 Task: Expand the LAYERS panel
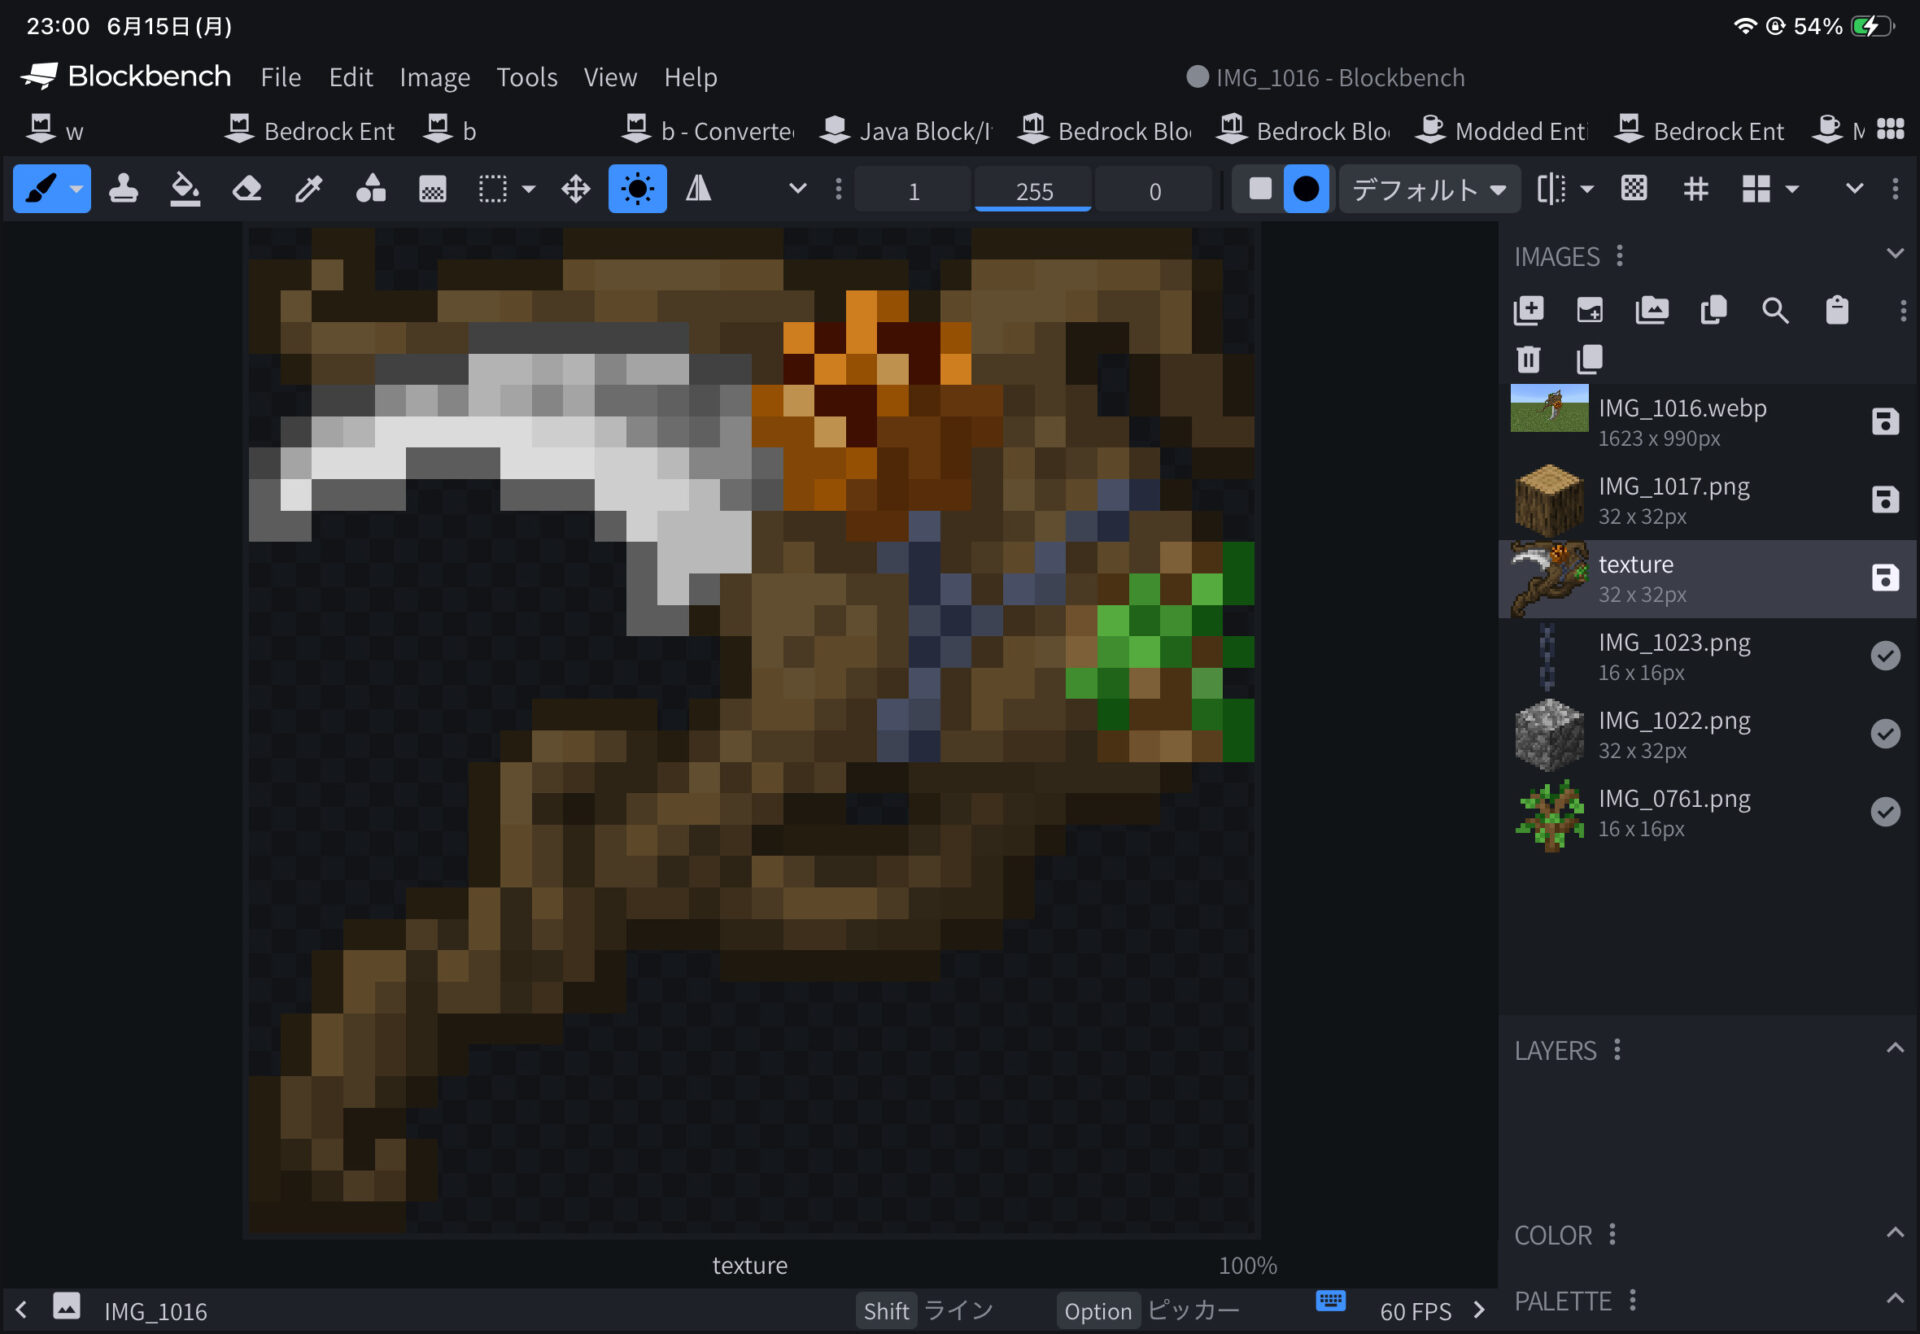click(x=1894, y=1049)
